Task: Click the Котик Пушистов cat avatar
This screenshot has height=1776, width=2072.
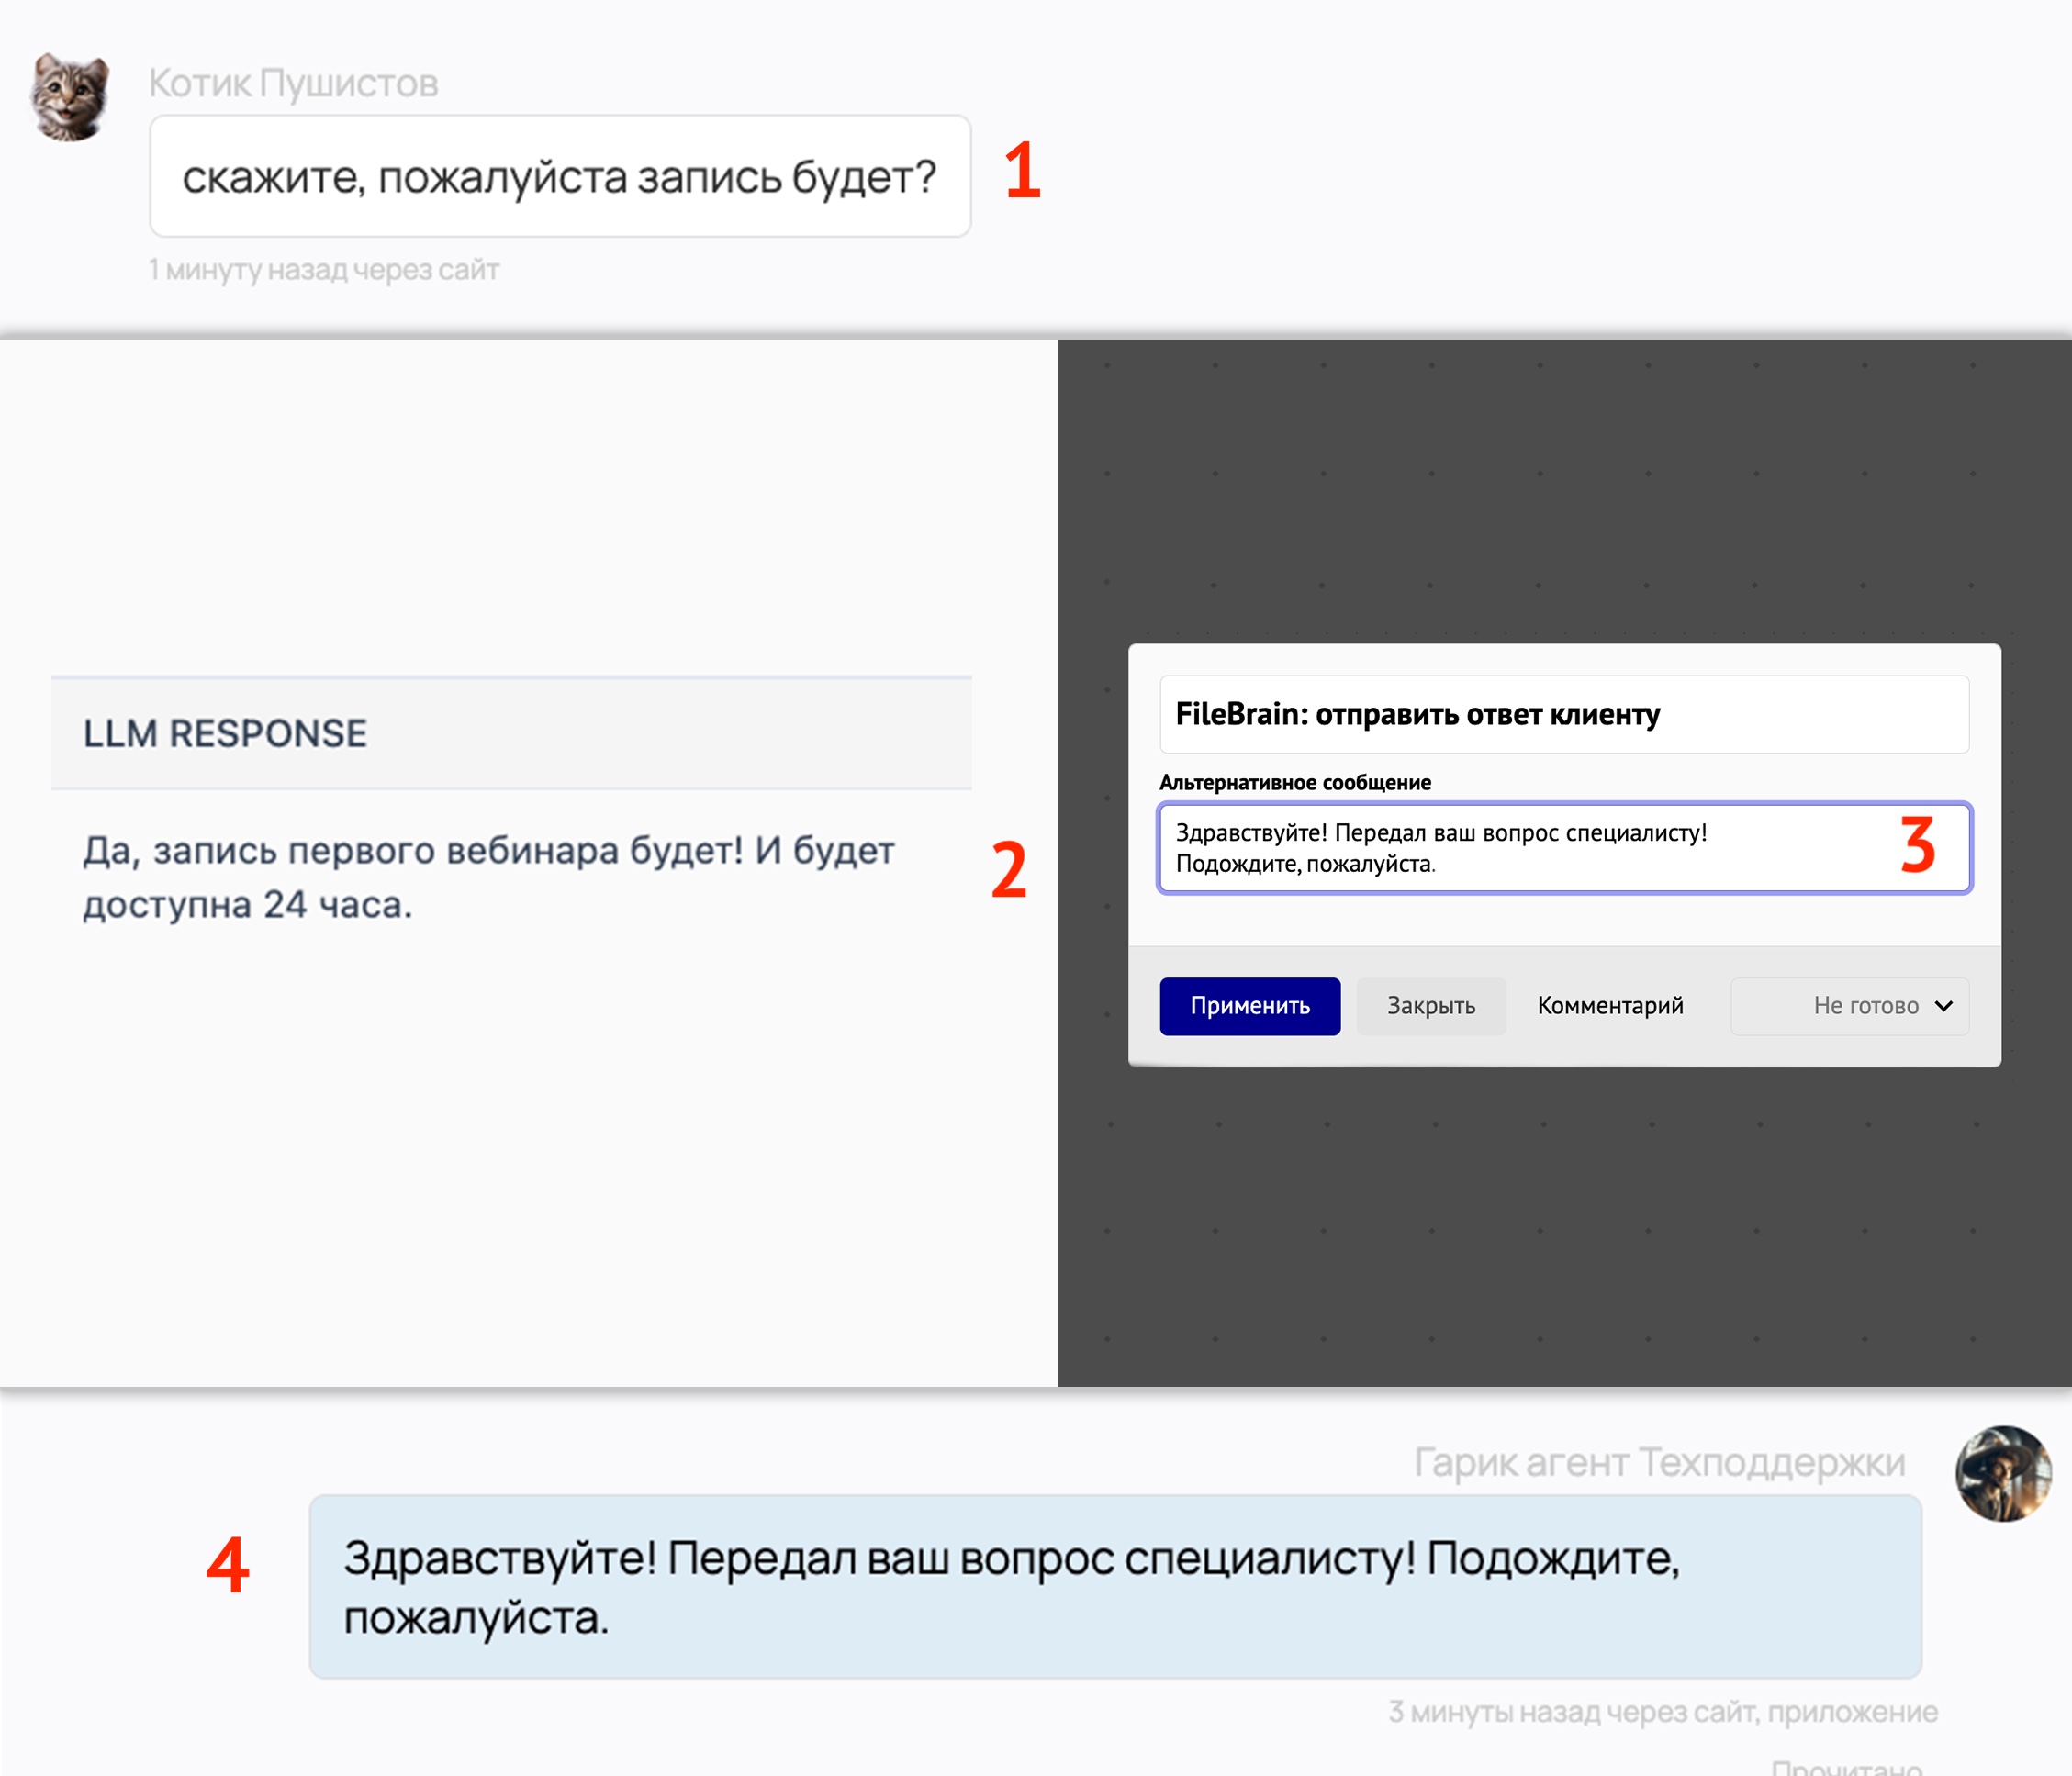Action: [x=68, y=95]
